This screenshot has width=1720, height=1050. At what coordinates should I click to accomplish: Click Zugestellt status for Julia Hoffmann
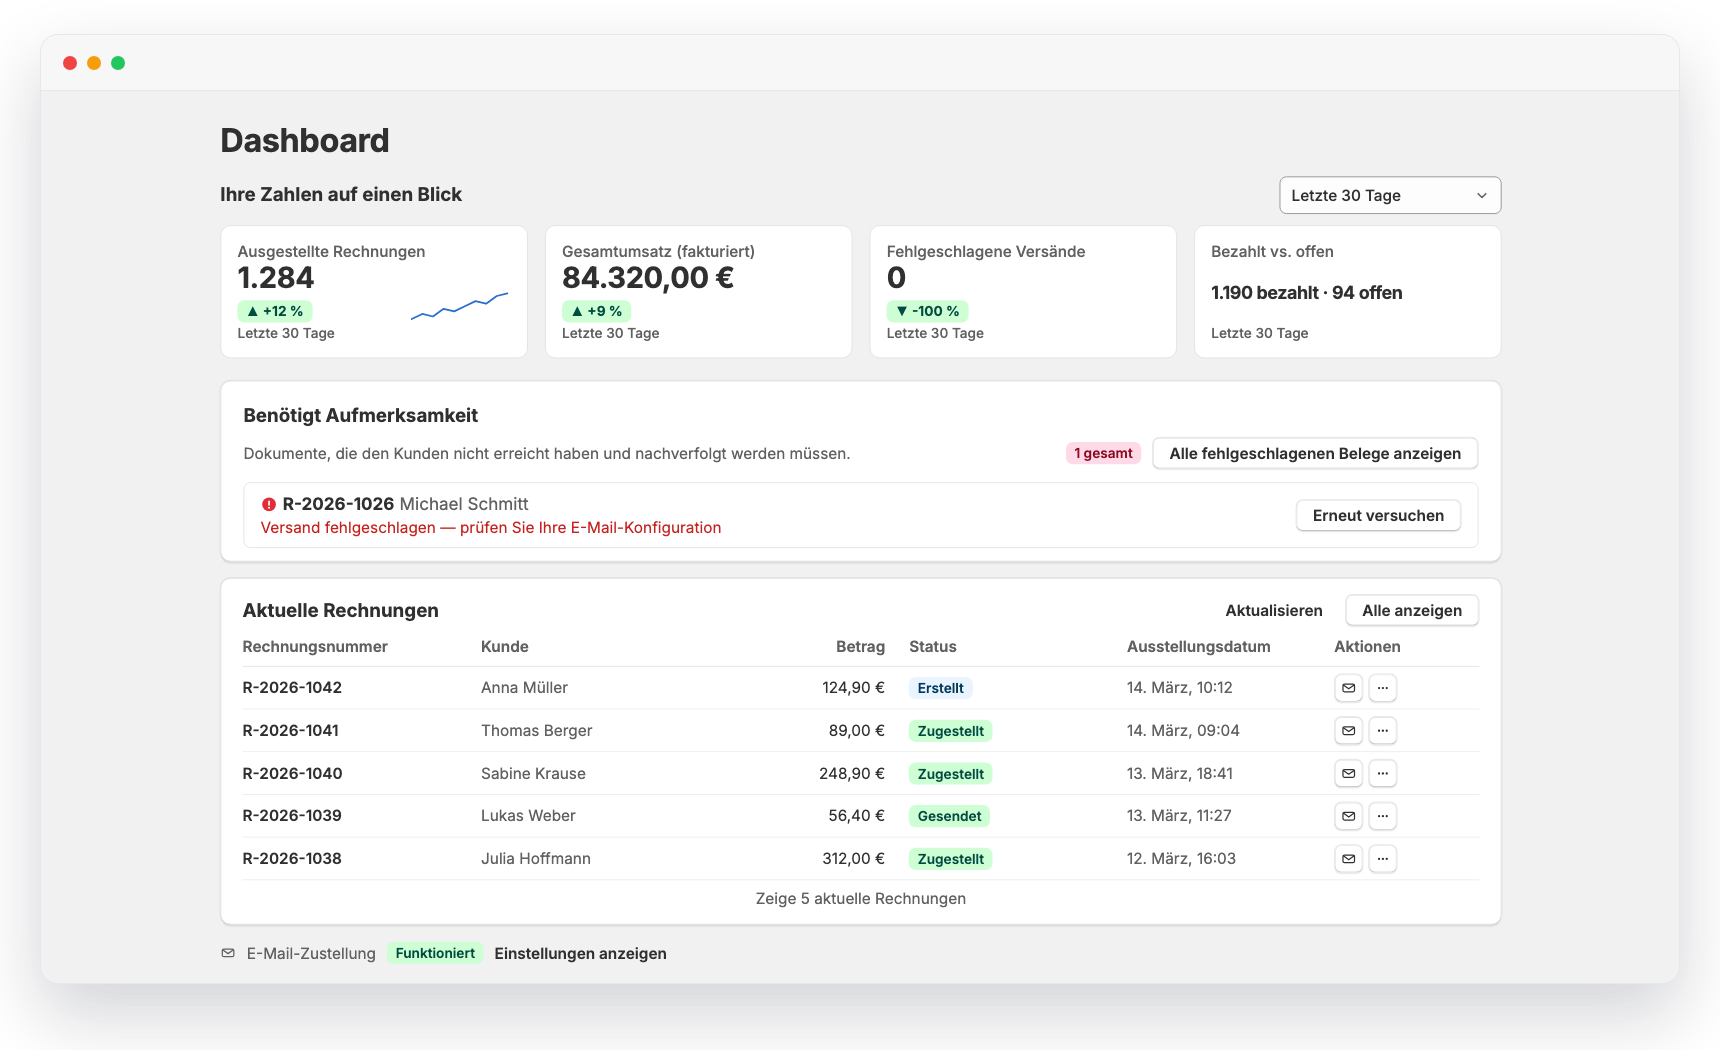click(950, 859)
